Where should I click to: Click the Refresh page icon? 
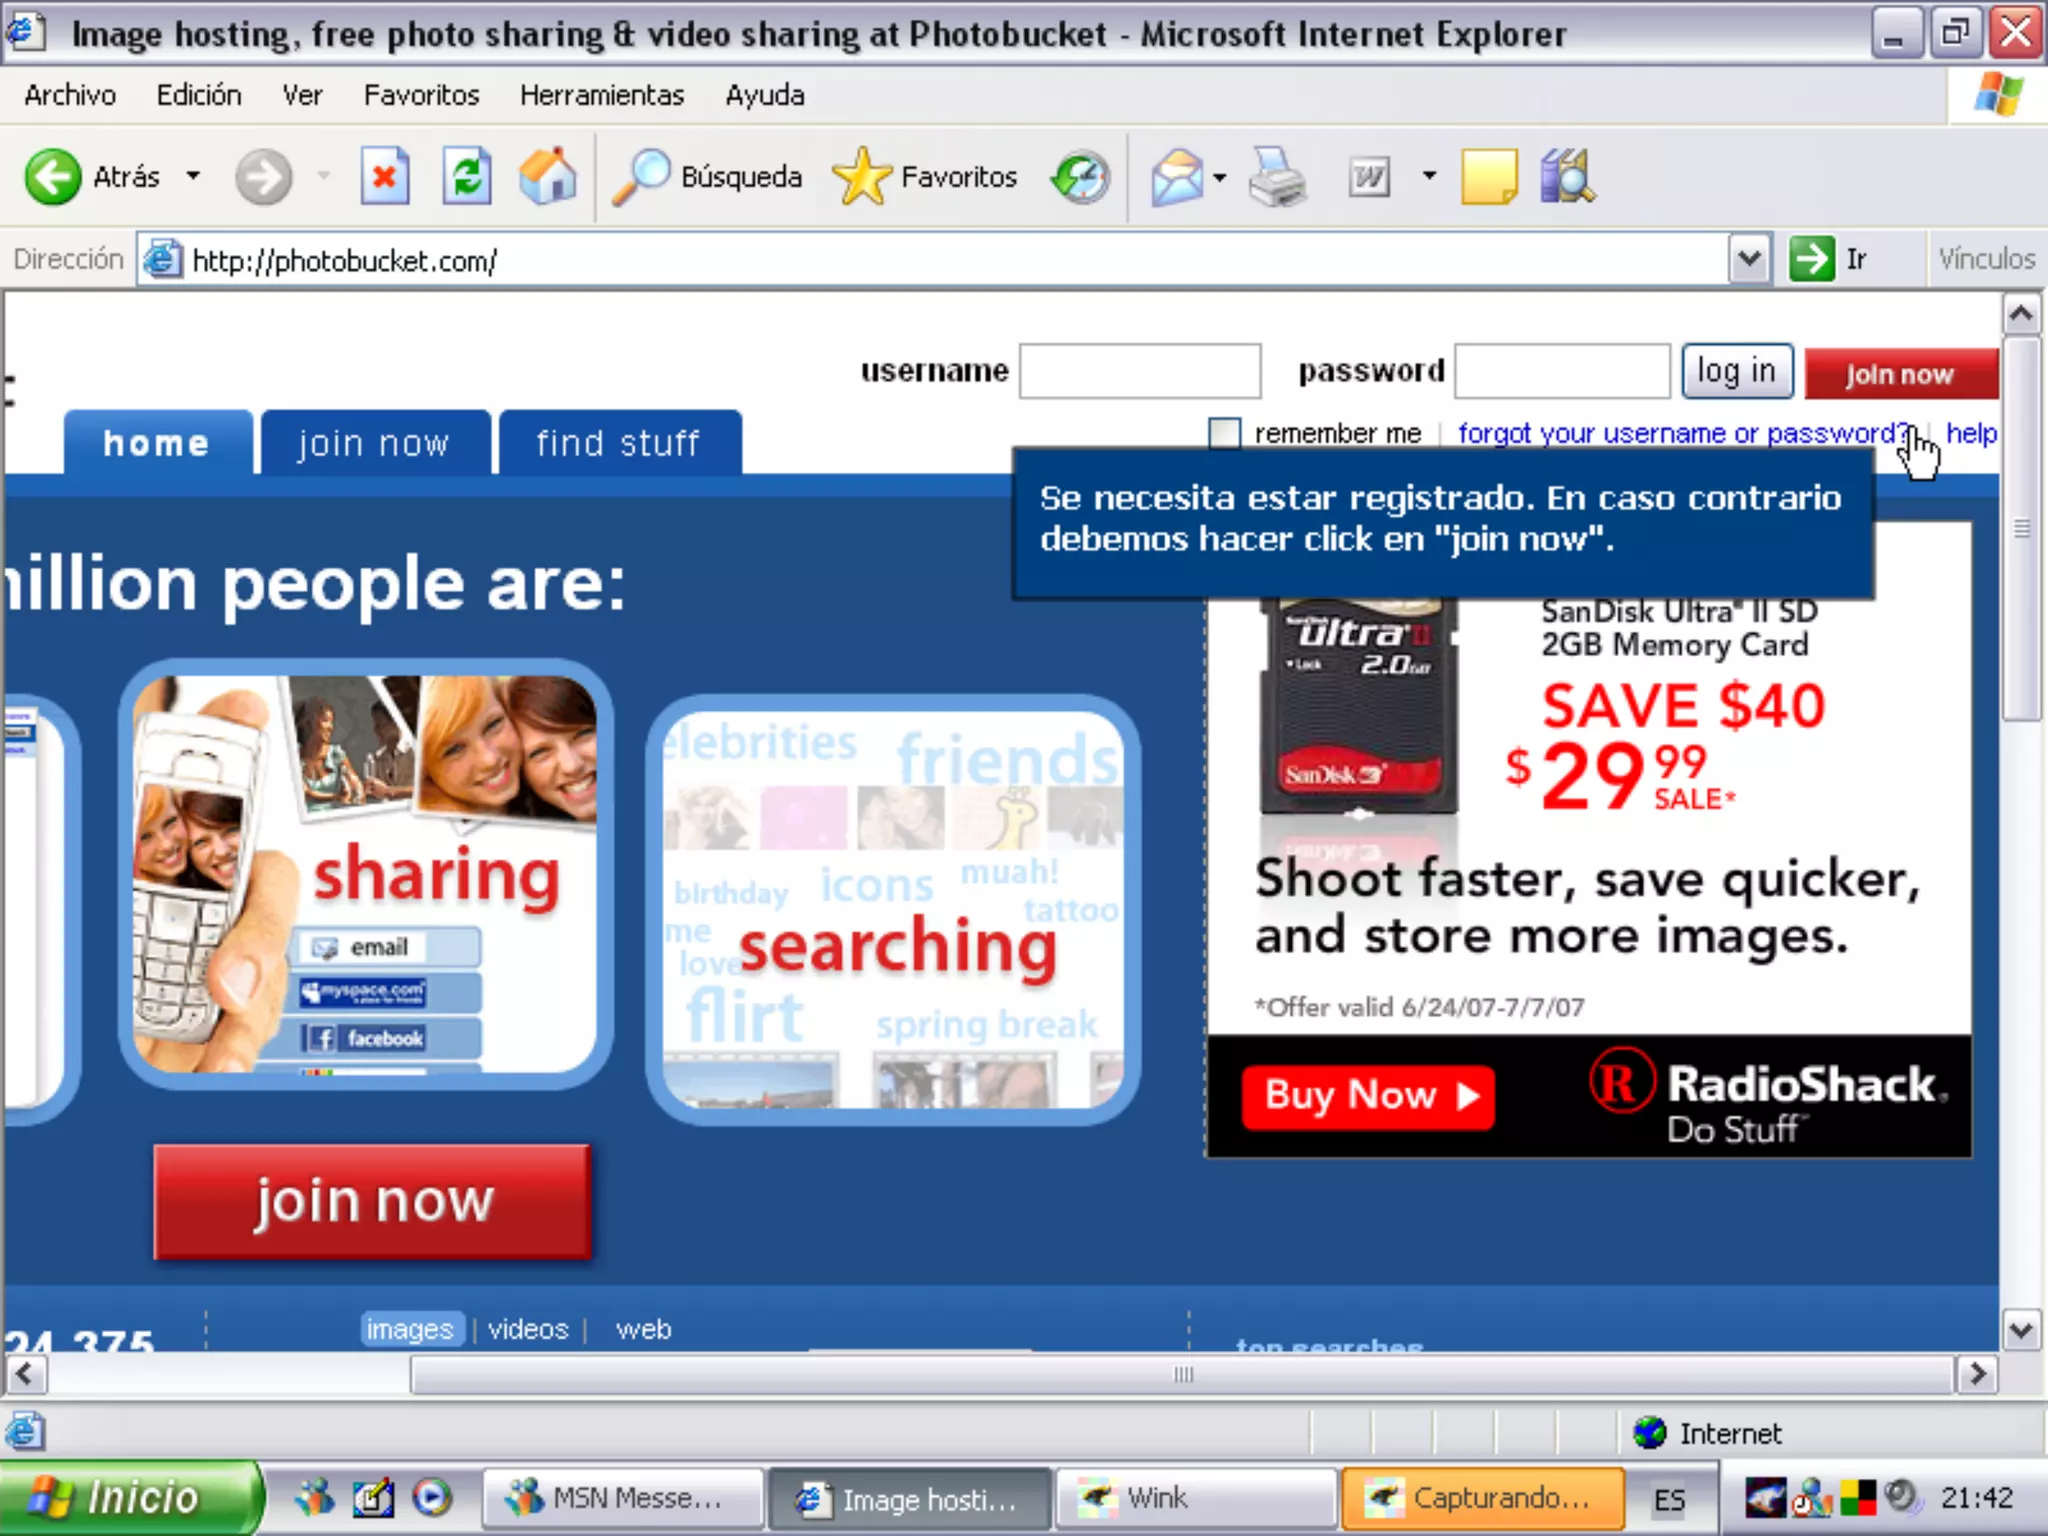[466, 177]
